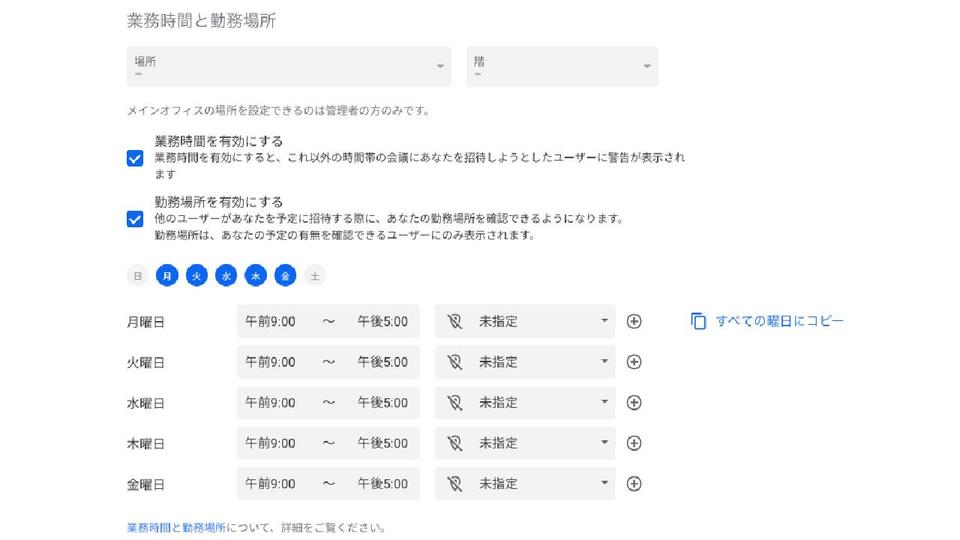Image resolution: width=960 pixels, height=540 pixels.
Task: Add a time period for 金曜日
Action: pyautogui.click(x=634, y=484)
